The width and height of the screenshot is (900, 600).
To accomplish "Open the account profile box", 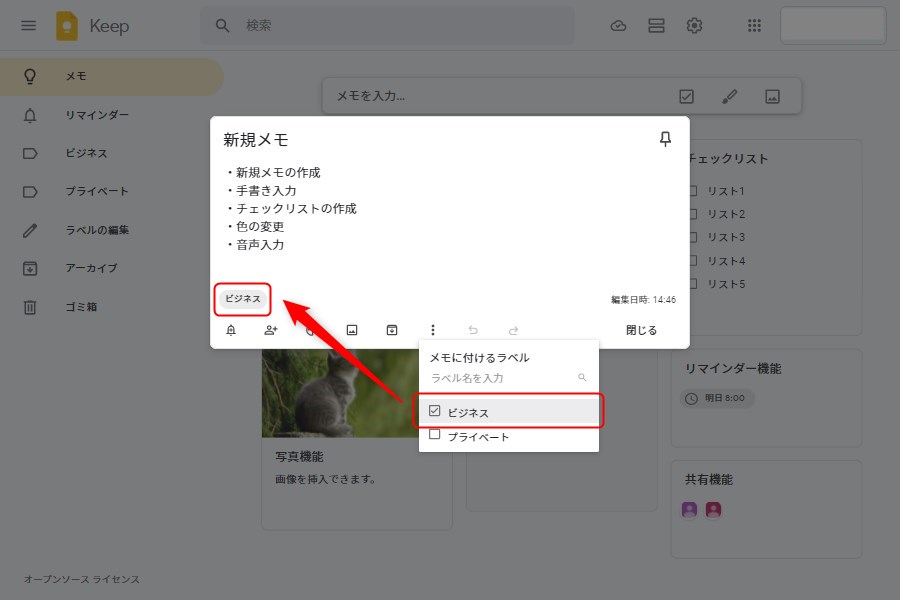I will coord(832,26).
